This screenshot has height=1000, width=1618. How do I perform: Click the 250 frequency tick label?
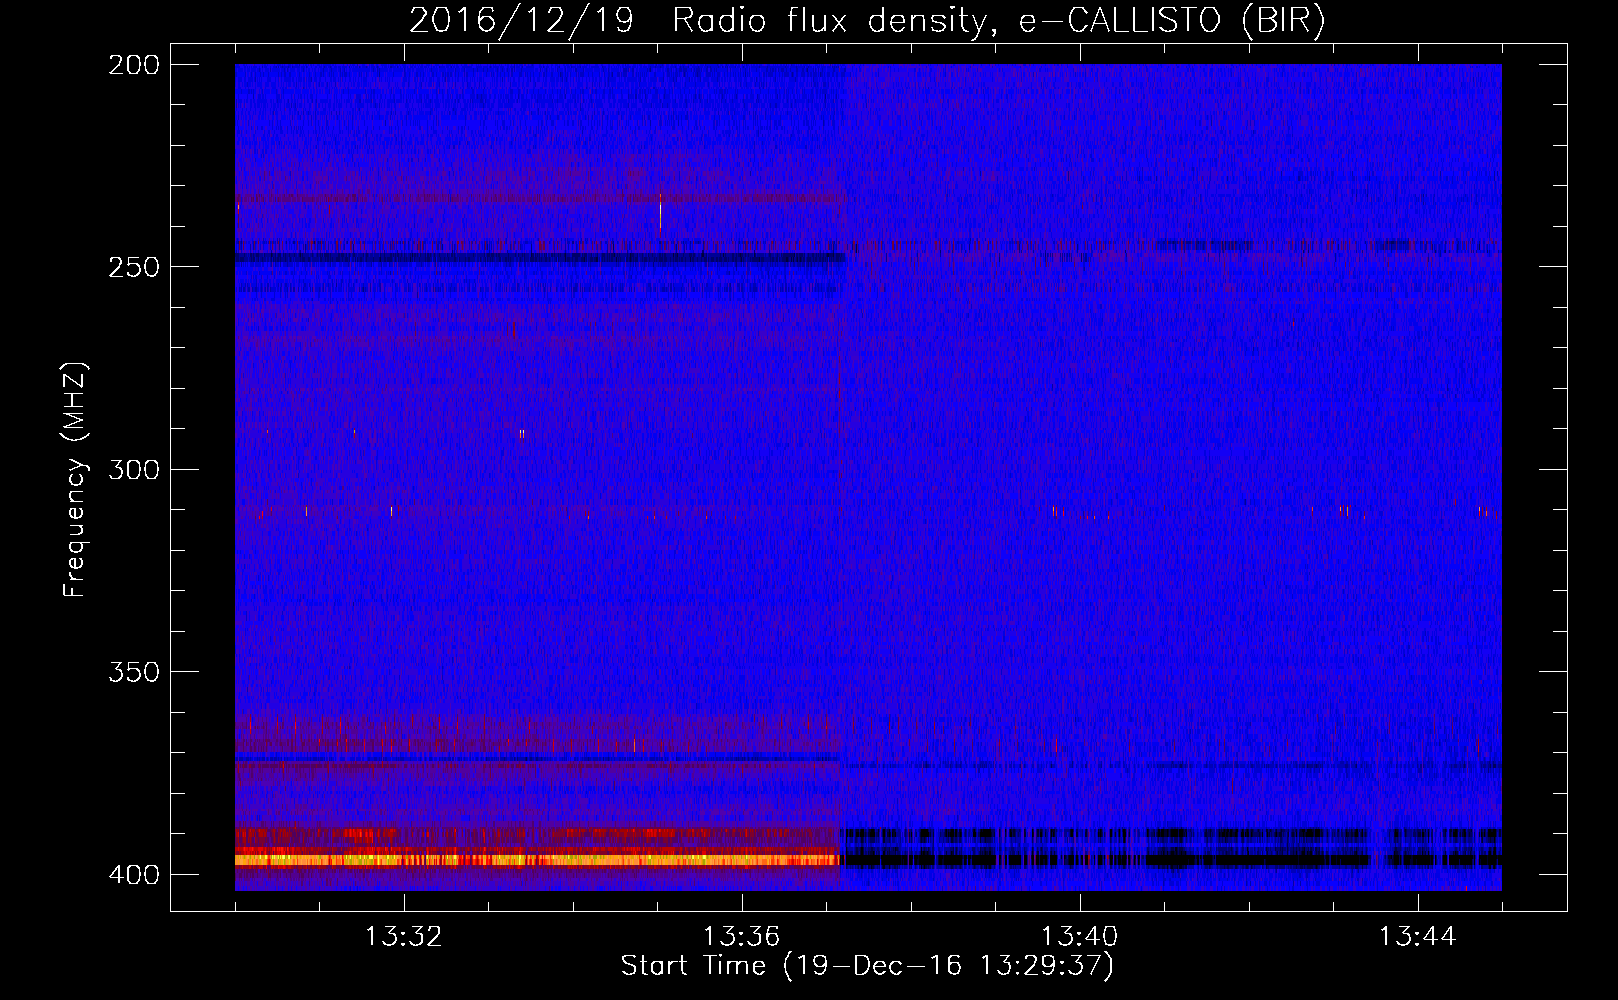134,267
